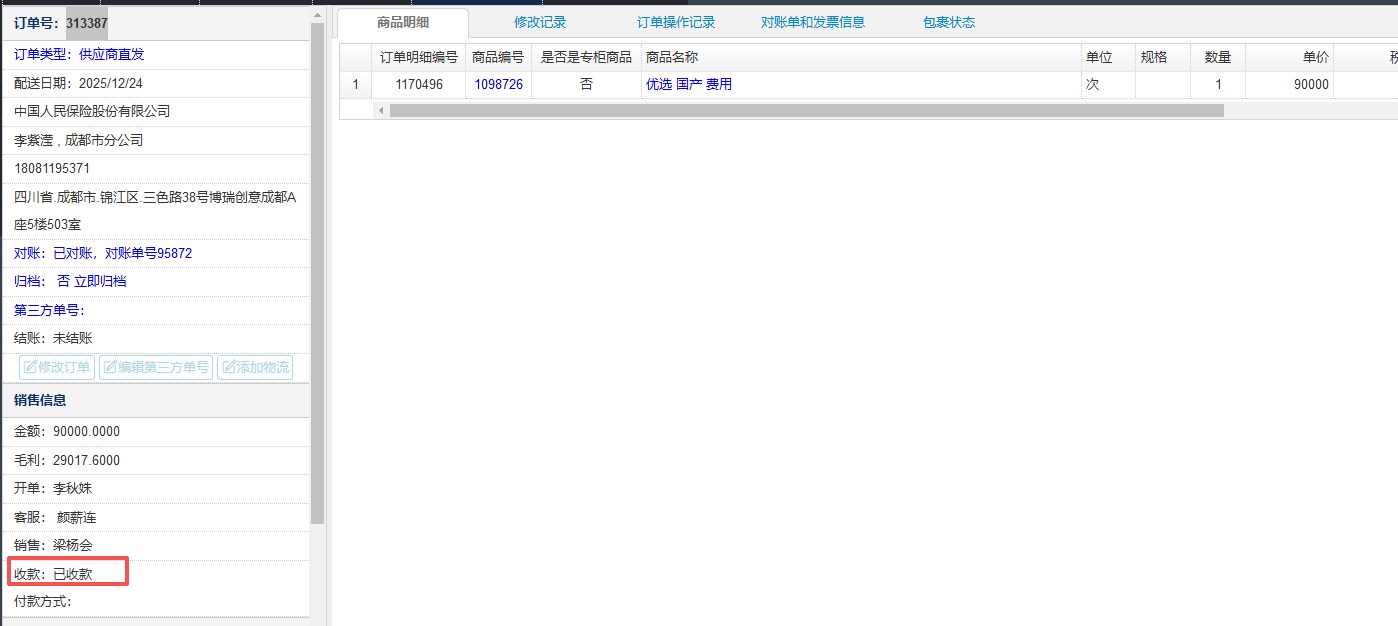Select the 商品明细 tab

[403, 22]
